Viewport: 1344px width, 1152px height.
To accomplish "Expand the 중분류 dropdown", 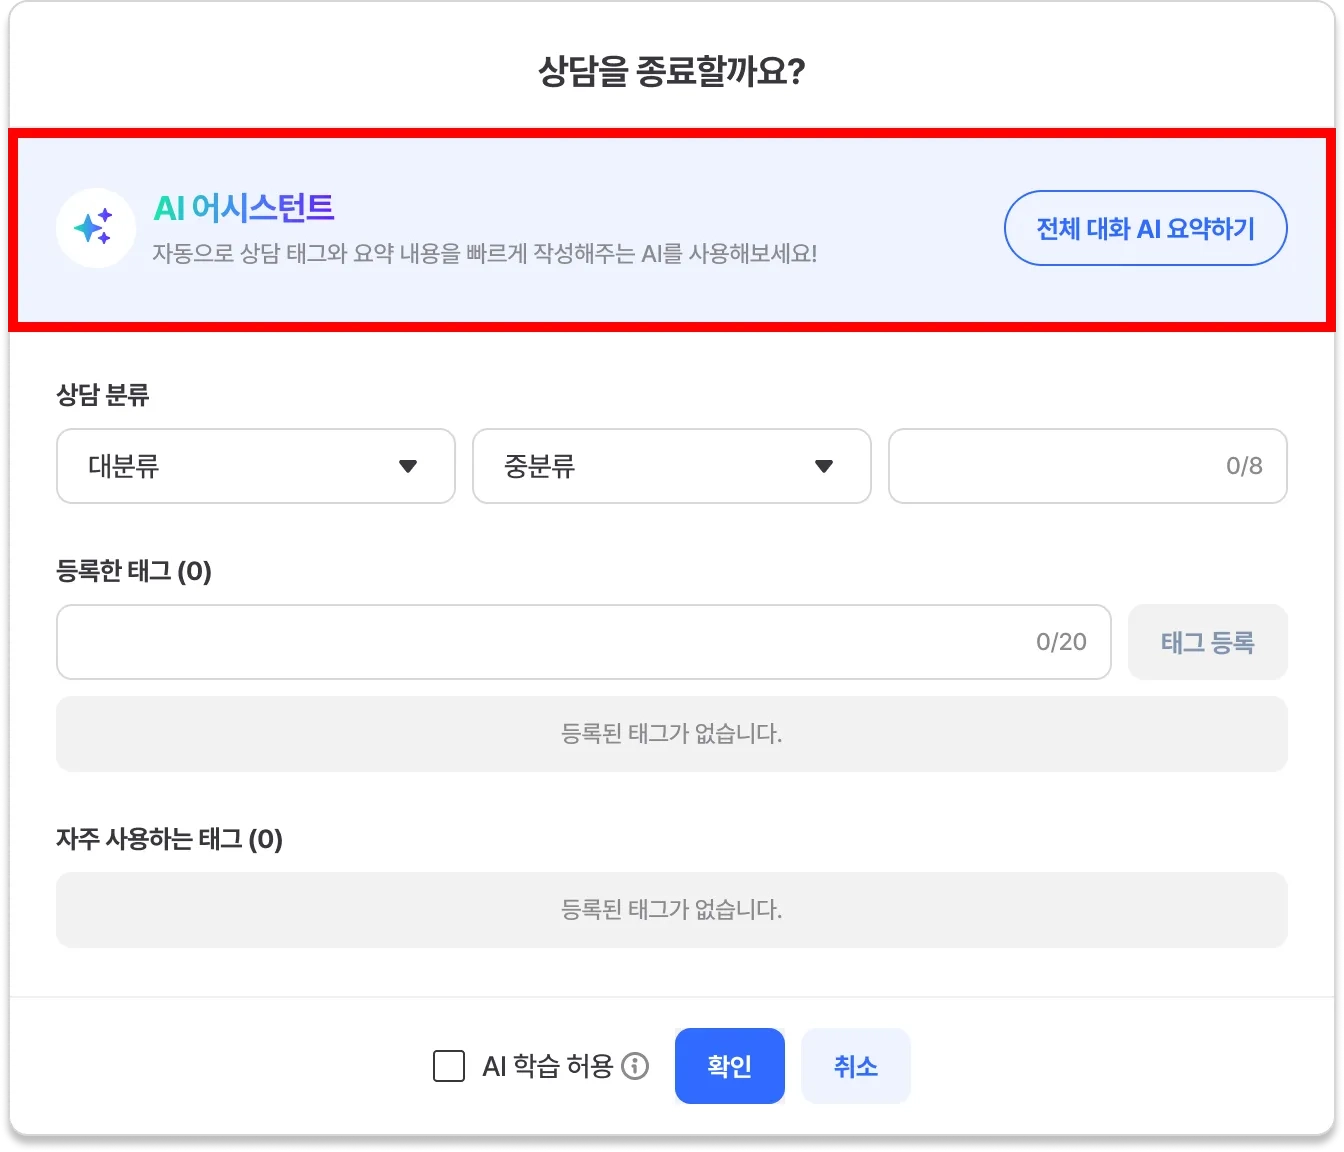I will (671, 466).
